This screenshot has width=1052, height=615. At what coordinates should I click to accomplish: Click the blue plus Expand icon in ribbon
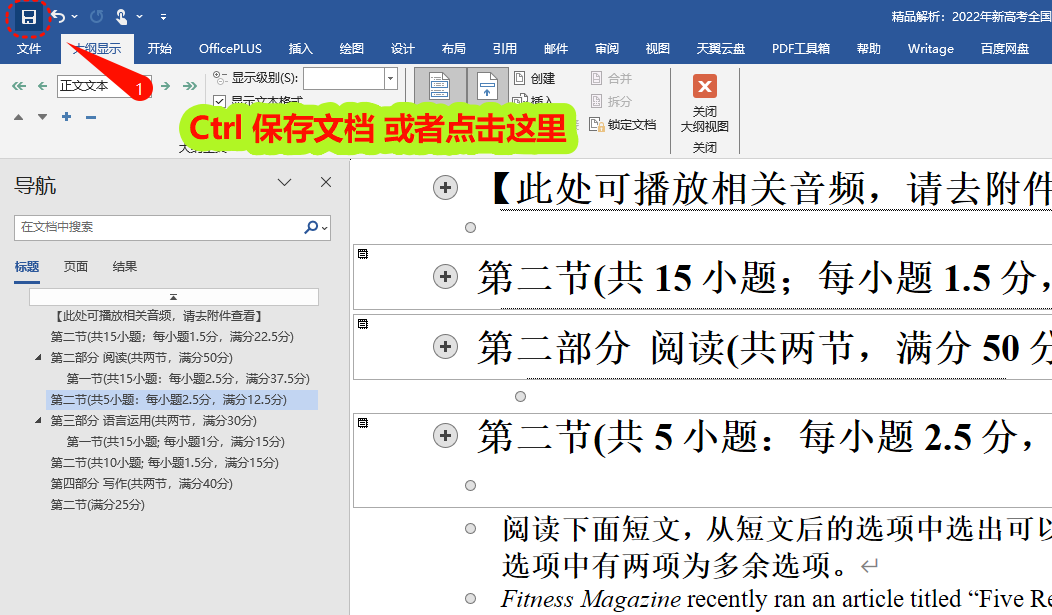[66, 117]
